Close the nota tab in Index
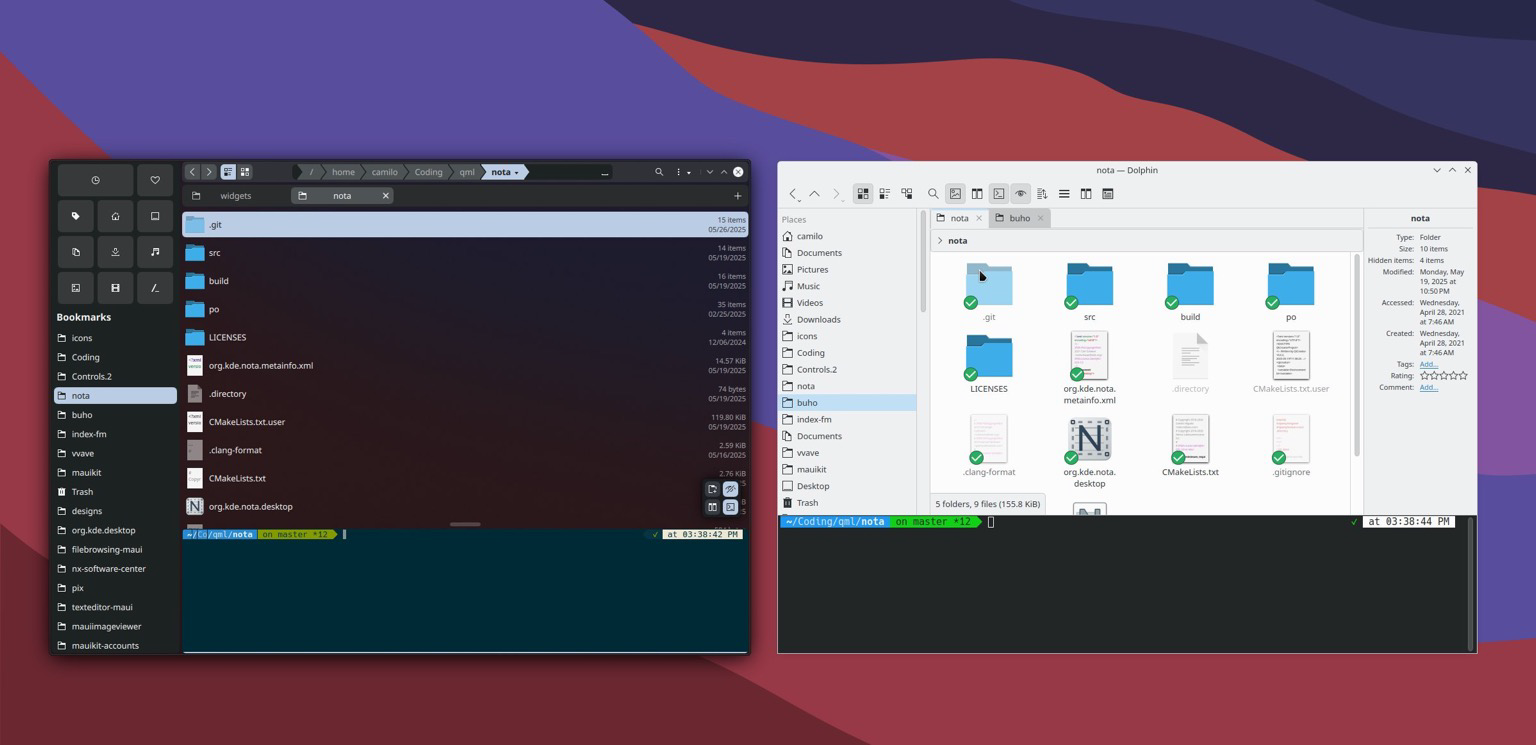The width and height of the screenshot is (1536, 745). 385,196
